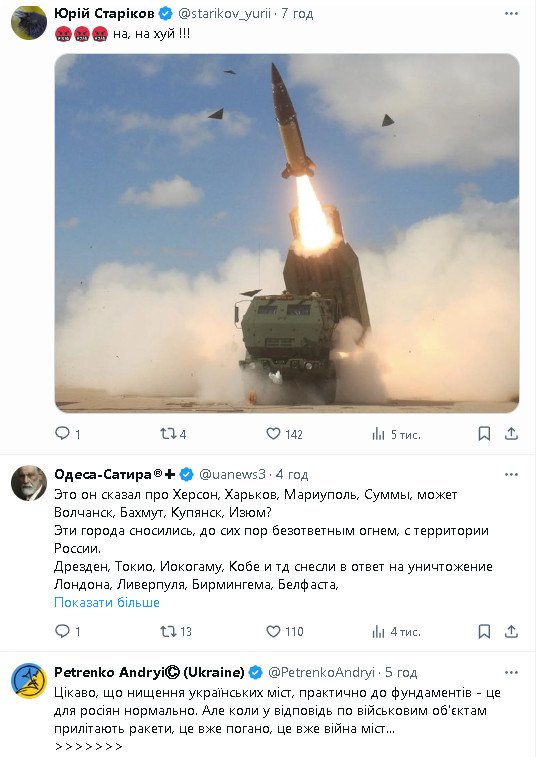Open more options for Petrenko Andryi's tweet

coord(511,673)
